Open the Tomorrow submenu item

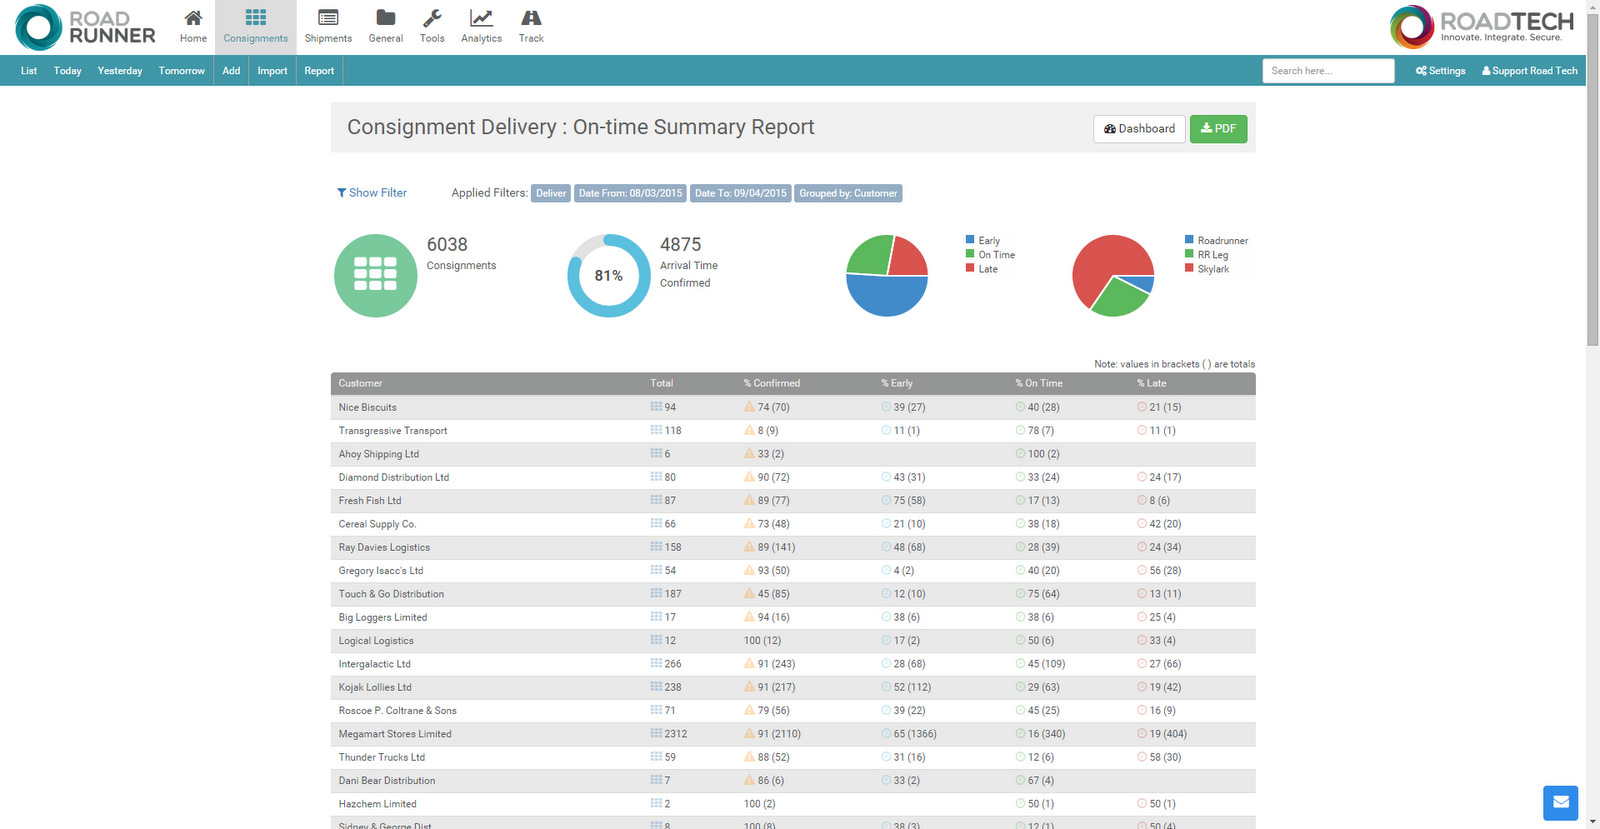[181, 71]
